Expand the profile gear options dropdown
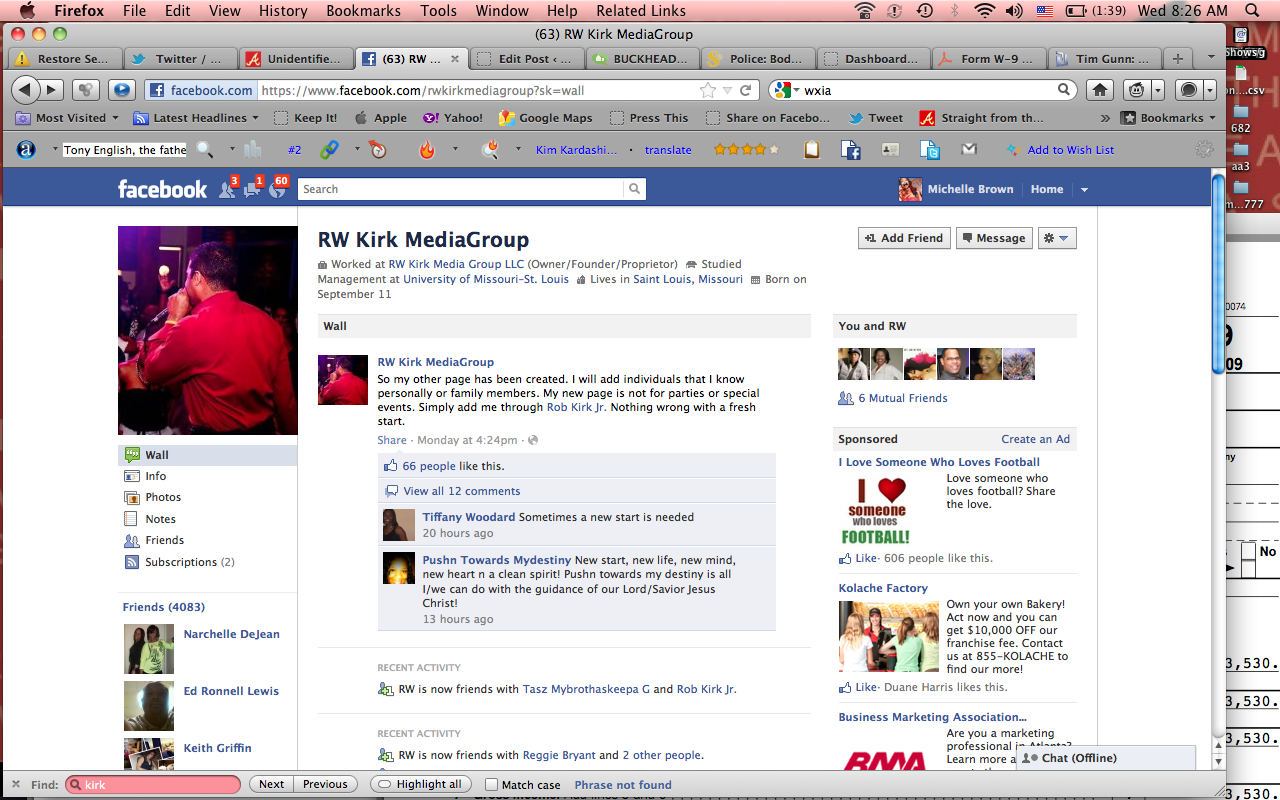Screen dimensions: 1280x800 [1056, 238]
